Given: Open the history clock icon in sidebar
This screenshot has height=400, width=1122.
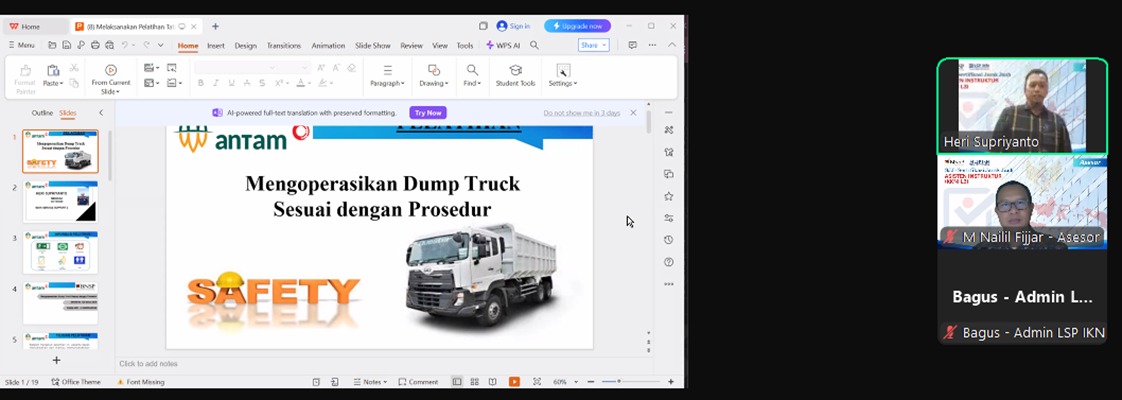Looking at the screenshot, I should [668, 240].
